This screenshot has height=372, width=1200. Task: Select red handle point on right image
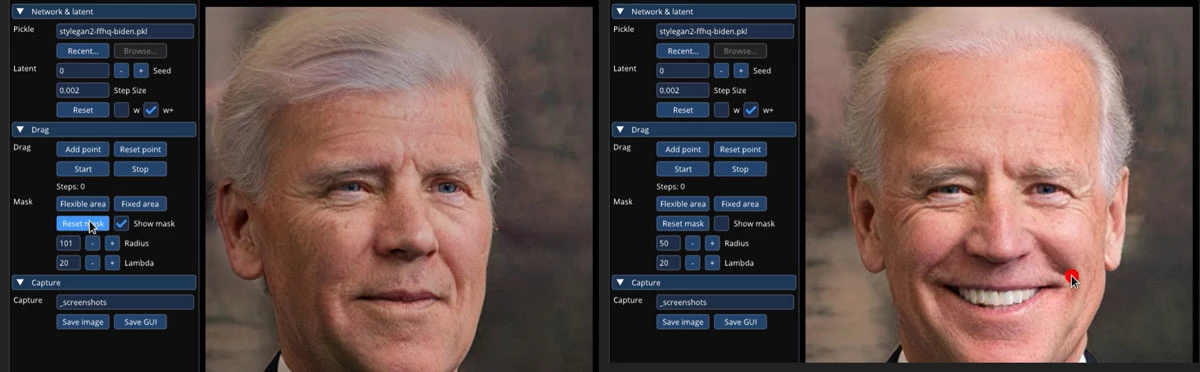click(1072, 276)
